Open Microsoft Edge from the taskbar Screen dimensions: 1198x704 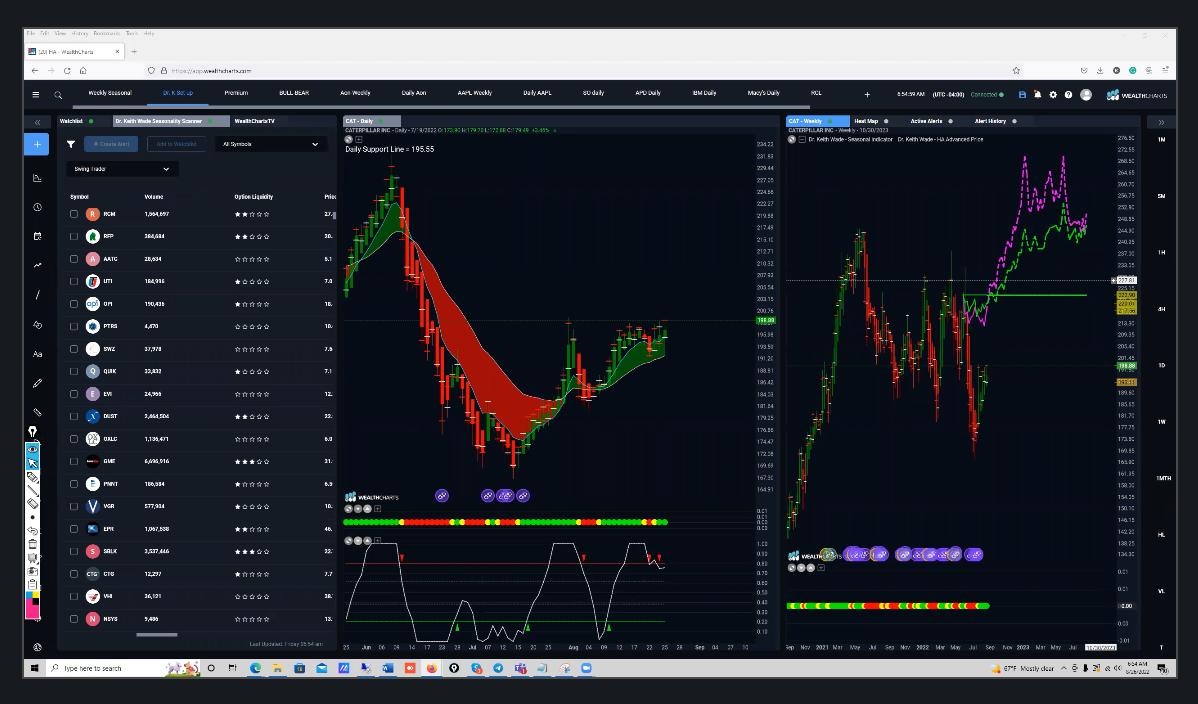pos(255,668)
